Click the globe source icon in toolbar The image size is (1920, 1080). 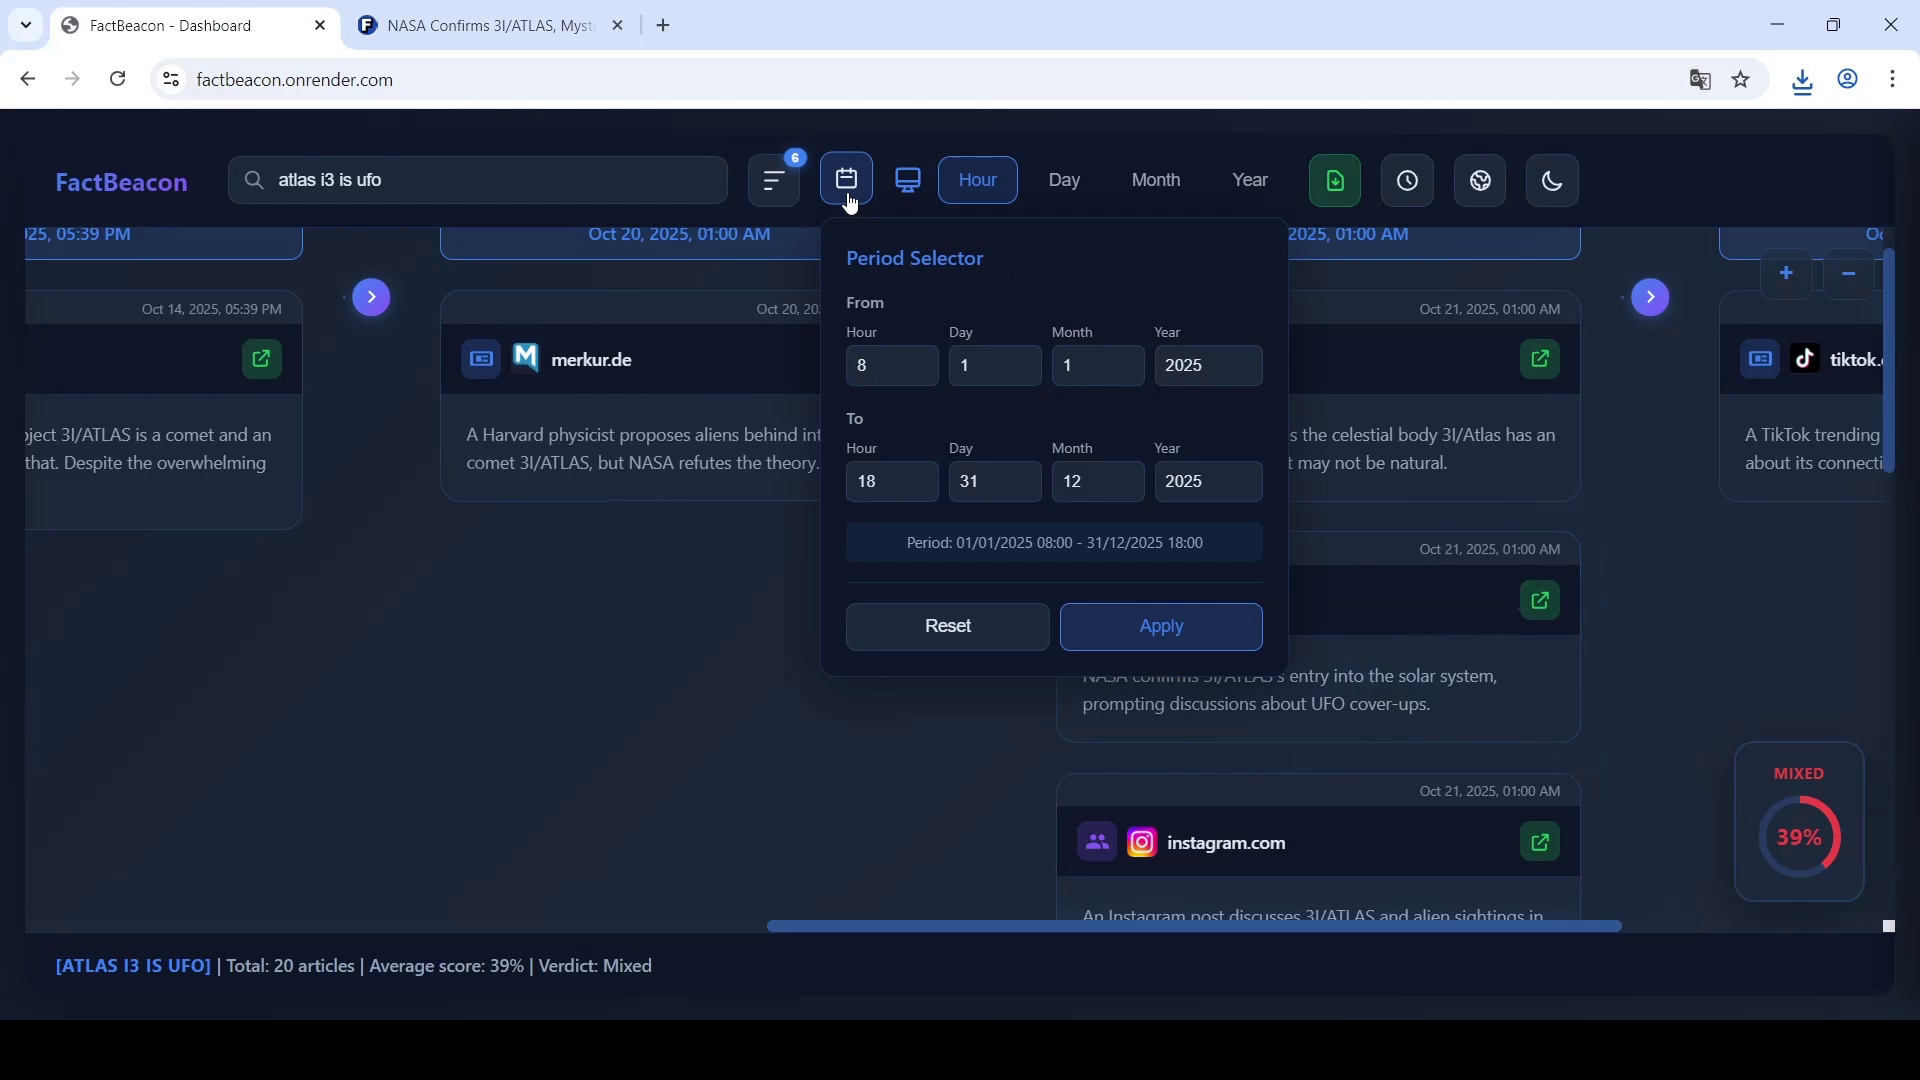[1480, 181]
